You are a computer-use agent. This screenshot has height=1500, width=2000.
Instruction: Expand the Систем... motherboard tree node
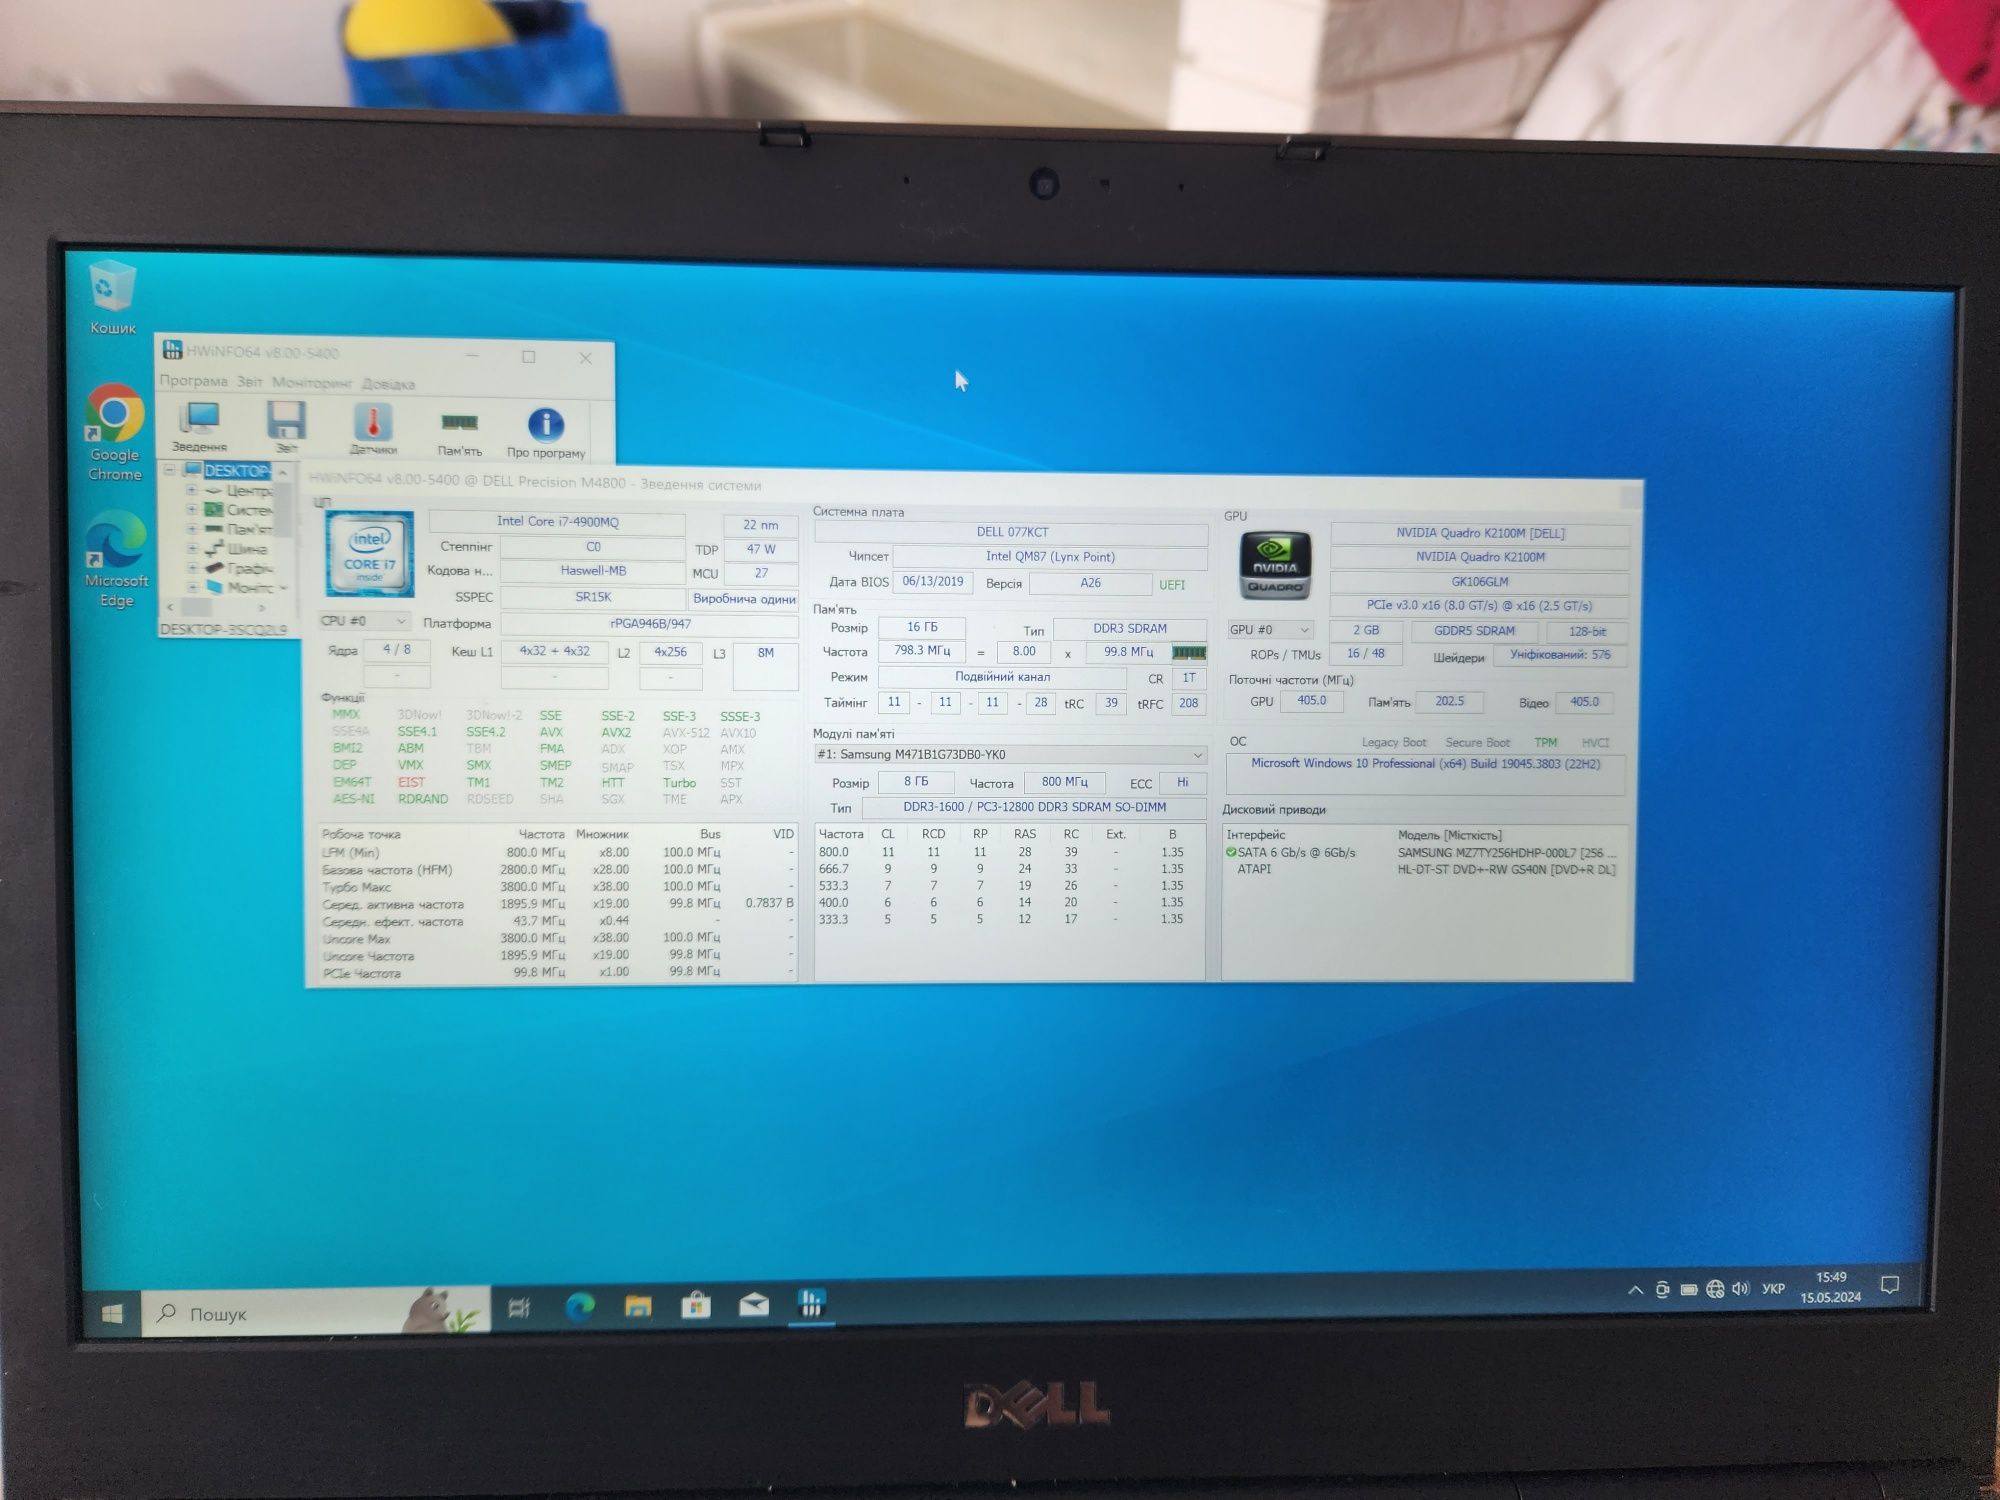(191, 509)
